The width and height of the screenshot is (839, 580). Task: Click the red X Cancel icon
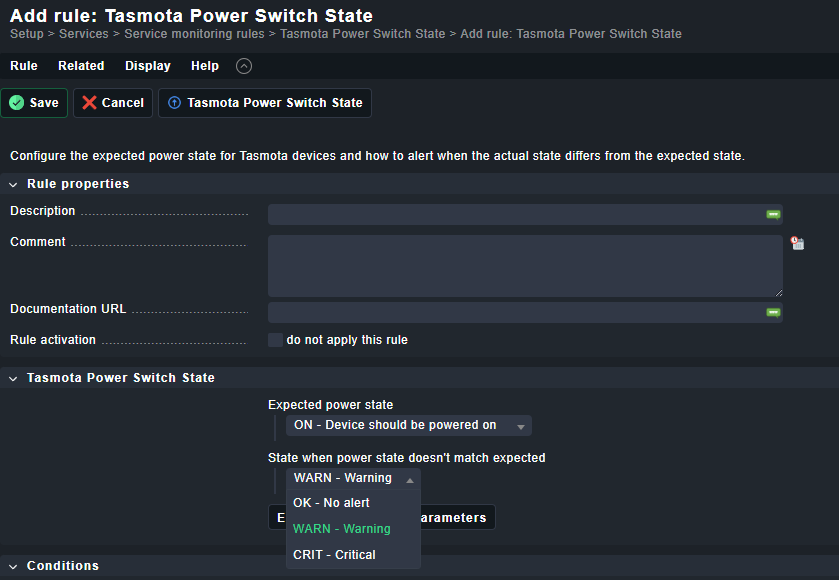coord(90,103)
